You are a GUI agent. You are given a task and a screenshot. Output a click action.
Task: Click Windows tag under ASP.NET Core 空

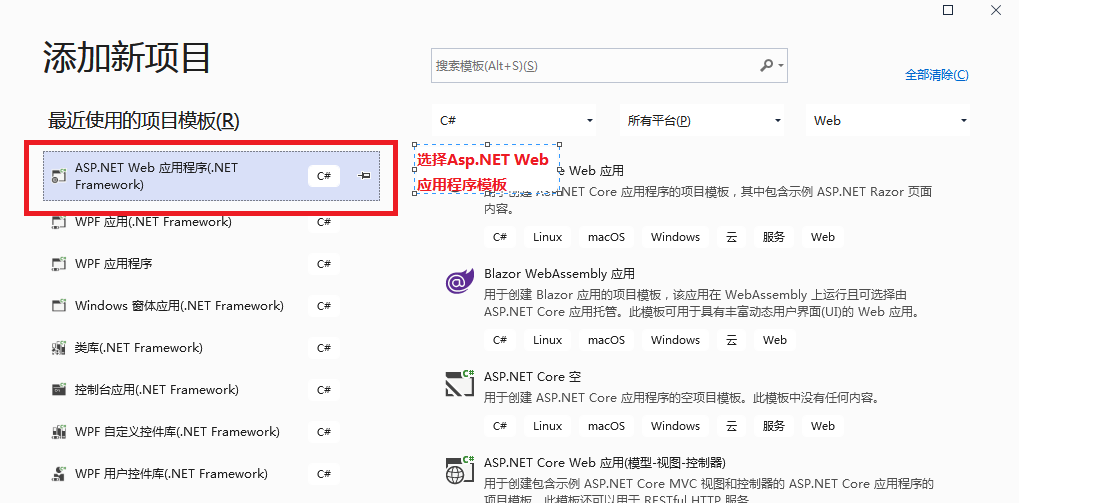[x=675, y=426]
